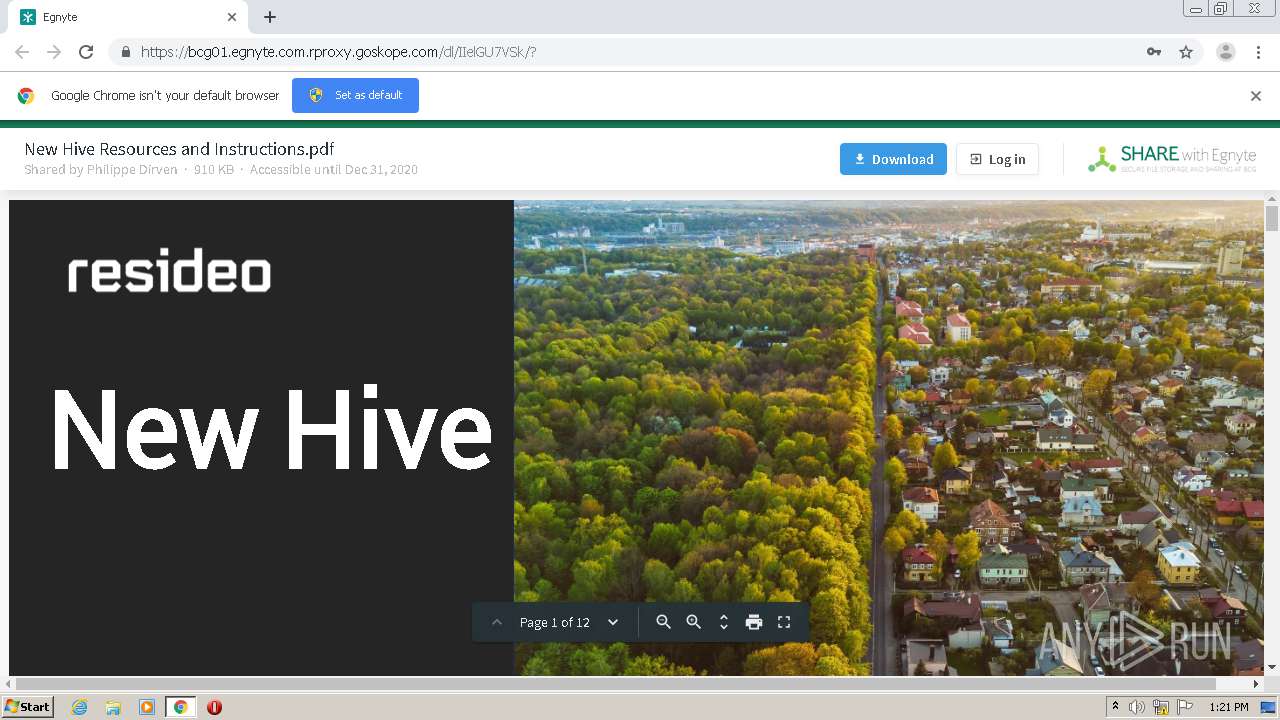Click the PDF file name title
The width and height of the screenshot is (1280, 720).
[179, 149]
